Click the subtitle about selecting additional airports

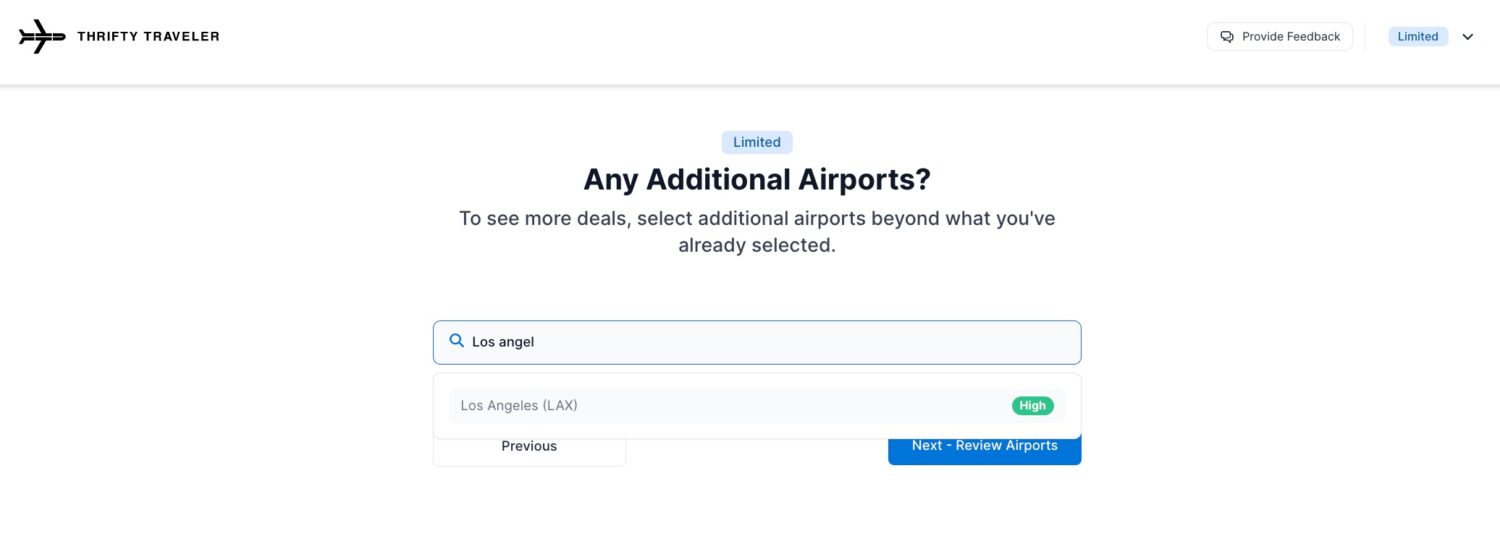(x=756, y=231)
